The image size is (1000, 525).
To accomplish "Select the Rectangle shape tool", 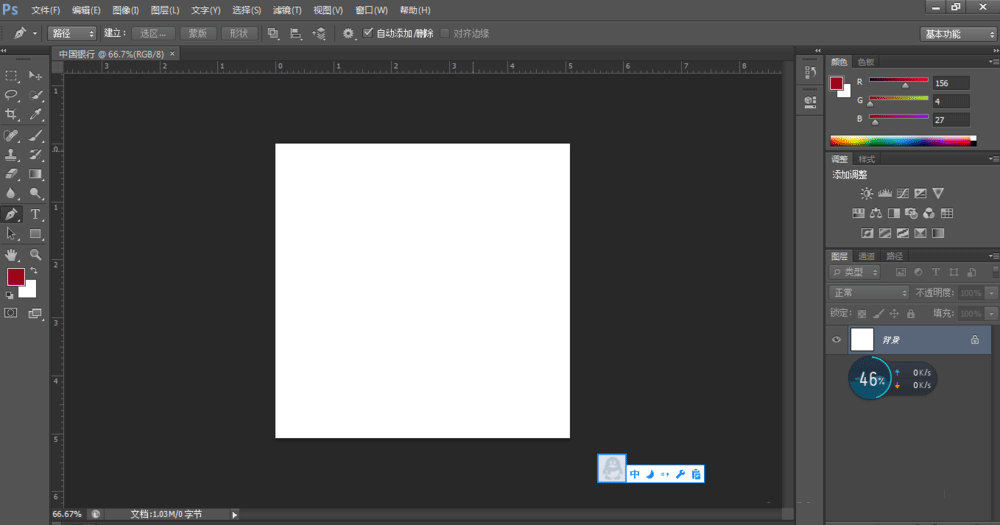I will click(x=35, y=233).
